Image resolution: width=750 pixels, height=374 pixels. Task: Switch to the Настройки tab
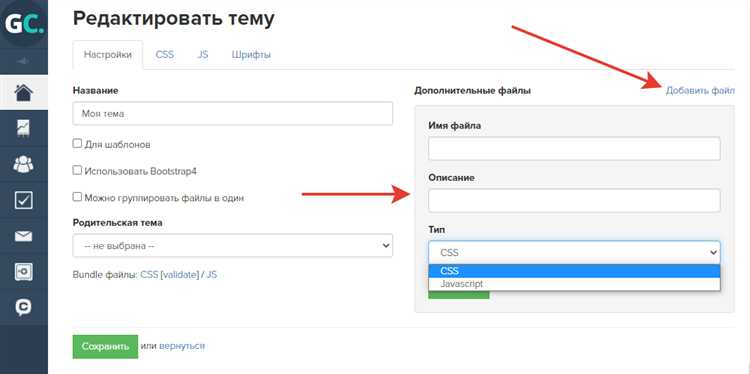[108, 55]
